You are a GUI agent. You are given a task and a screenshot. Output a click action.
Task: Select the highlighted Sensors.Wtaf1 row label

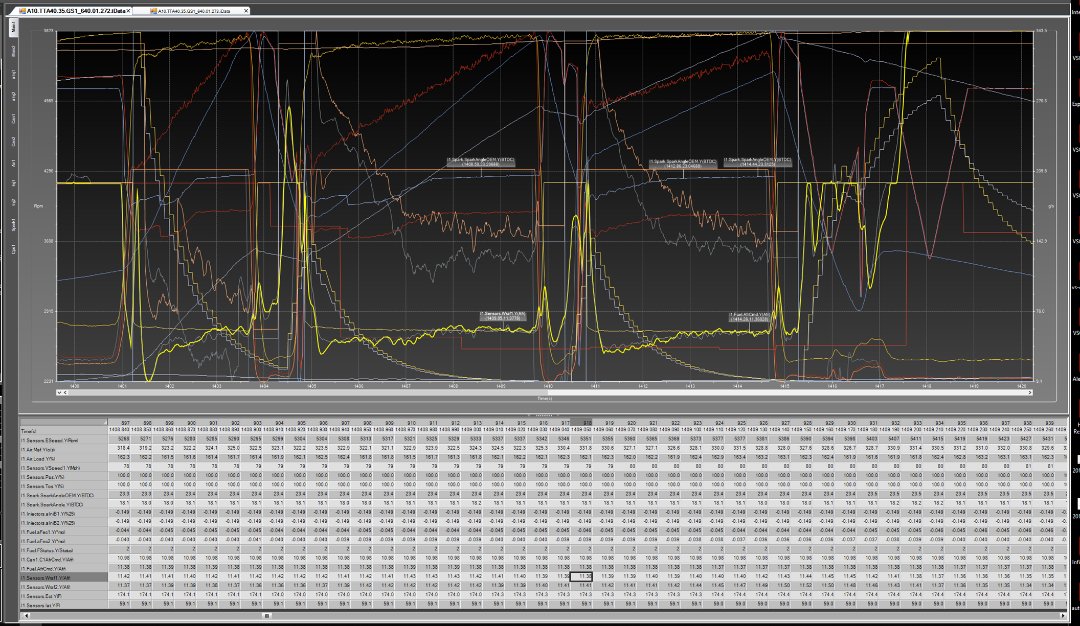(63, 578)
